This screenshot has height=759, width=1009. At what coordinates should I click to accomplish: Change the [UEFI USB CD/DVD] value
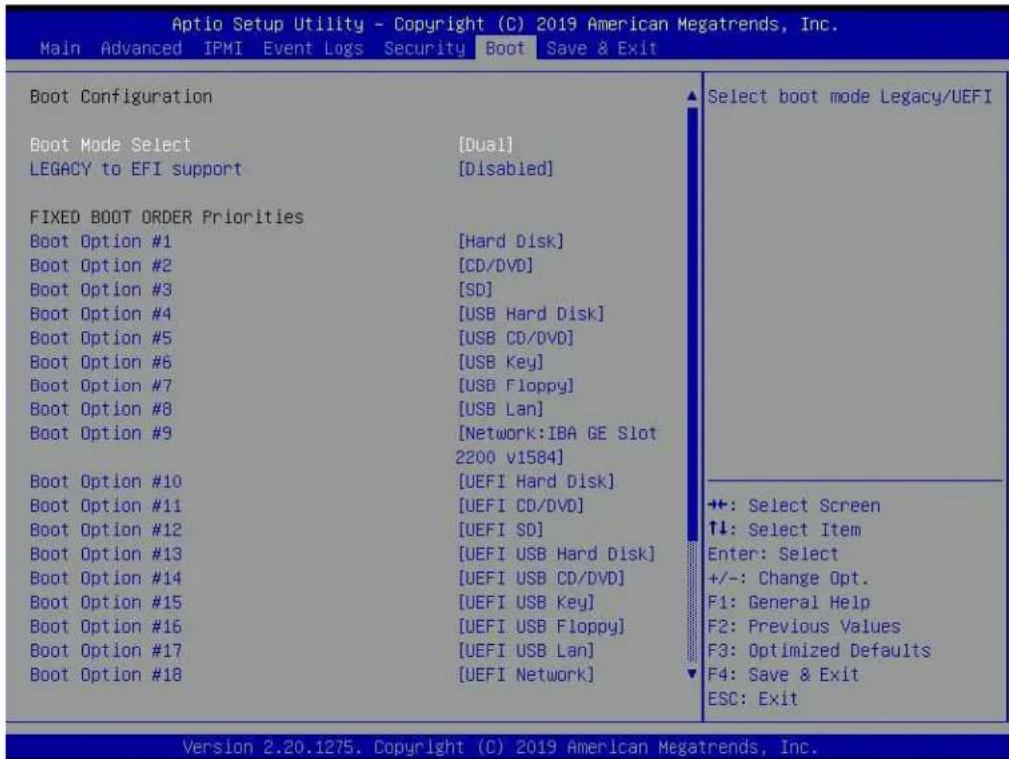[x=541, y=578]
